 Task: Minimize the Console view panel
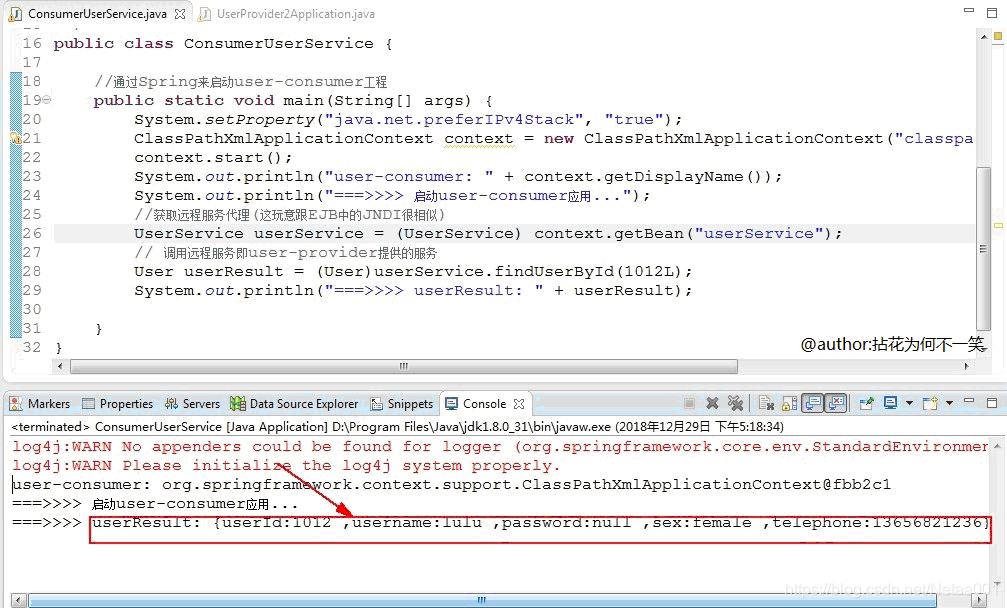click(x=970, y=401)
